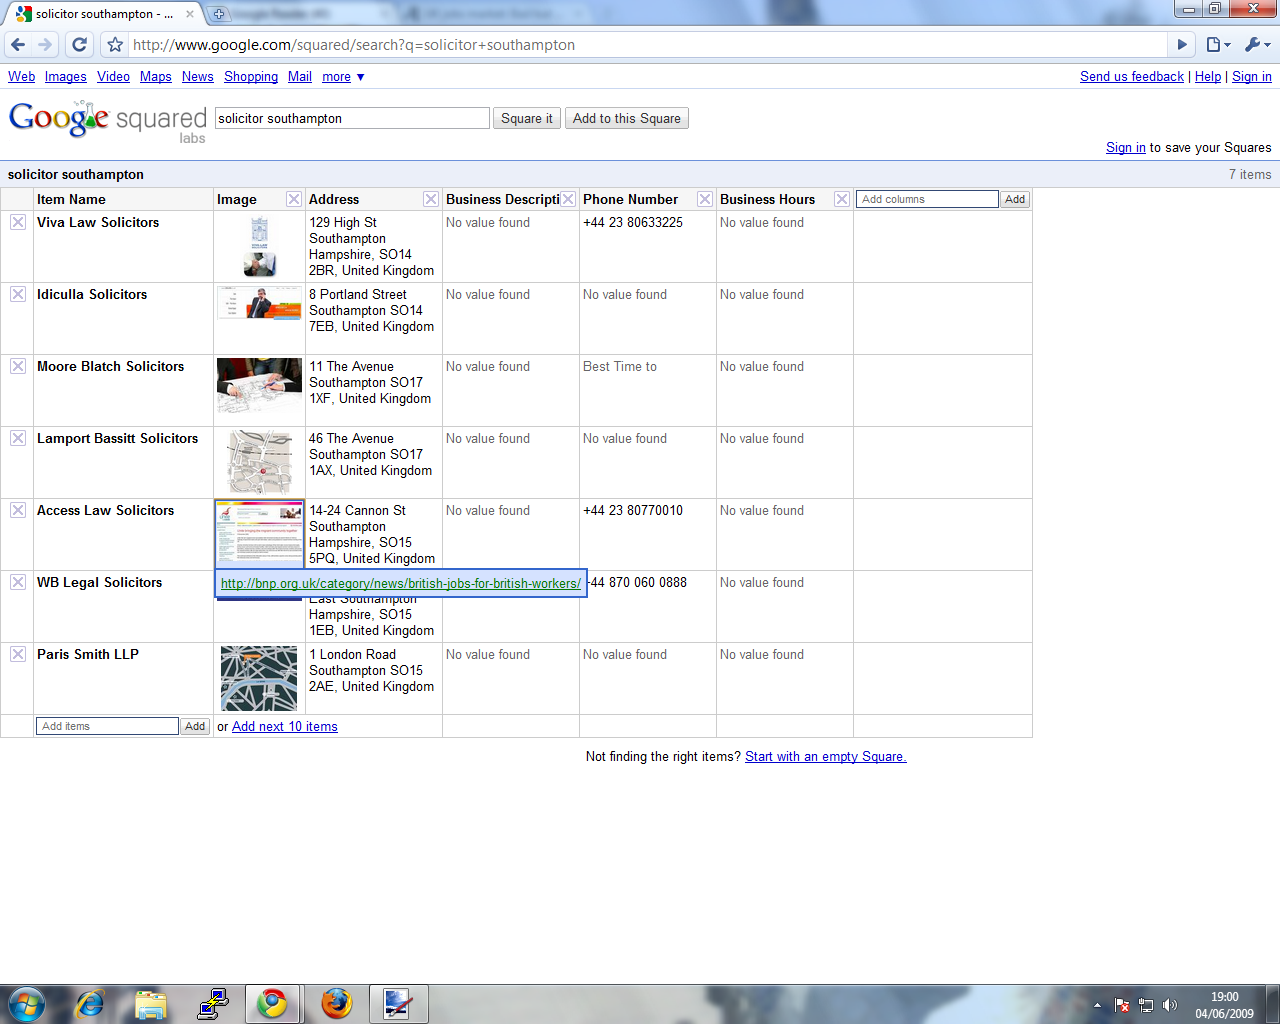
Task: Remove the Address column with its X icon
Action: tap(431, 199)
